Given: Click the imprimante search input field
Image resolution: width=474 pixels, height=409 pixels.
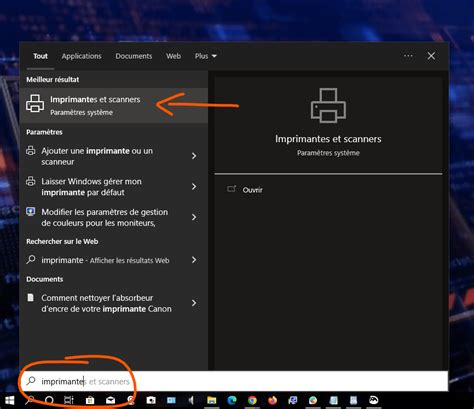Looking at the screenshot, I should click(x=234, y=381).
